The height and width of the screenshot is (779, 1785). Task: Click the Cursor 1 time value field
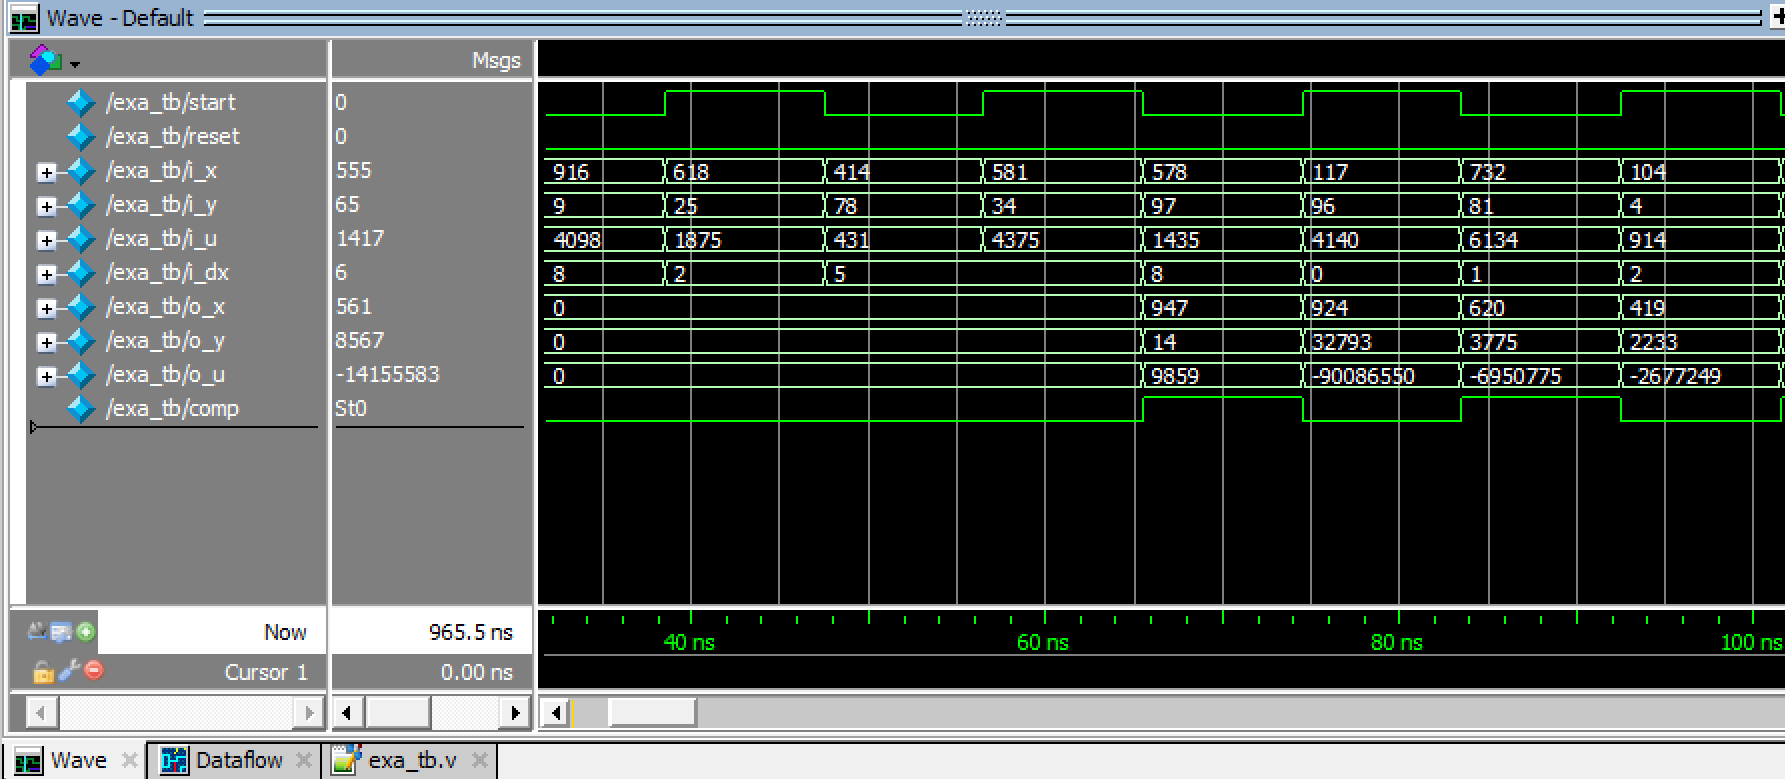point(431,672)
